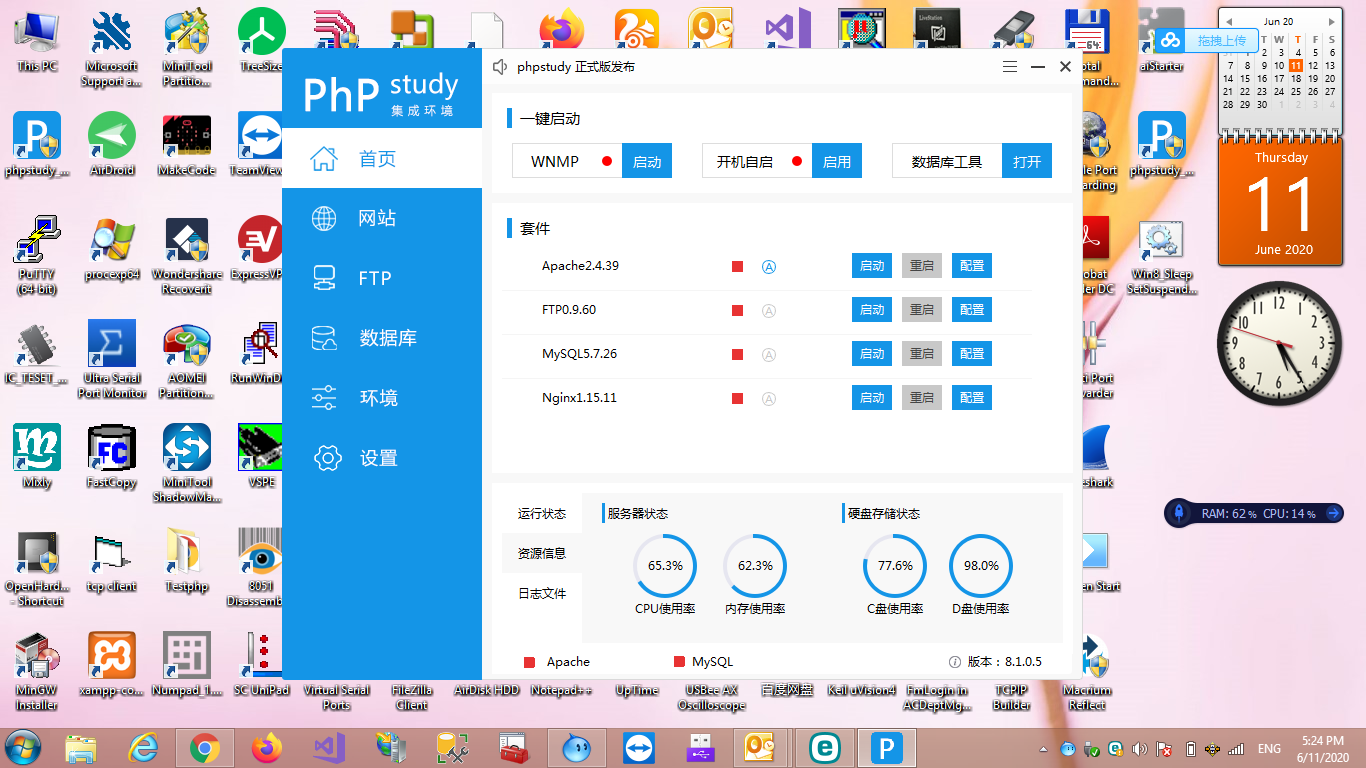Click the CPU使用率 65.3% gauge

(665, 566)
